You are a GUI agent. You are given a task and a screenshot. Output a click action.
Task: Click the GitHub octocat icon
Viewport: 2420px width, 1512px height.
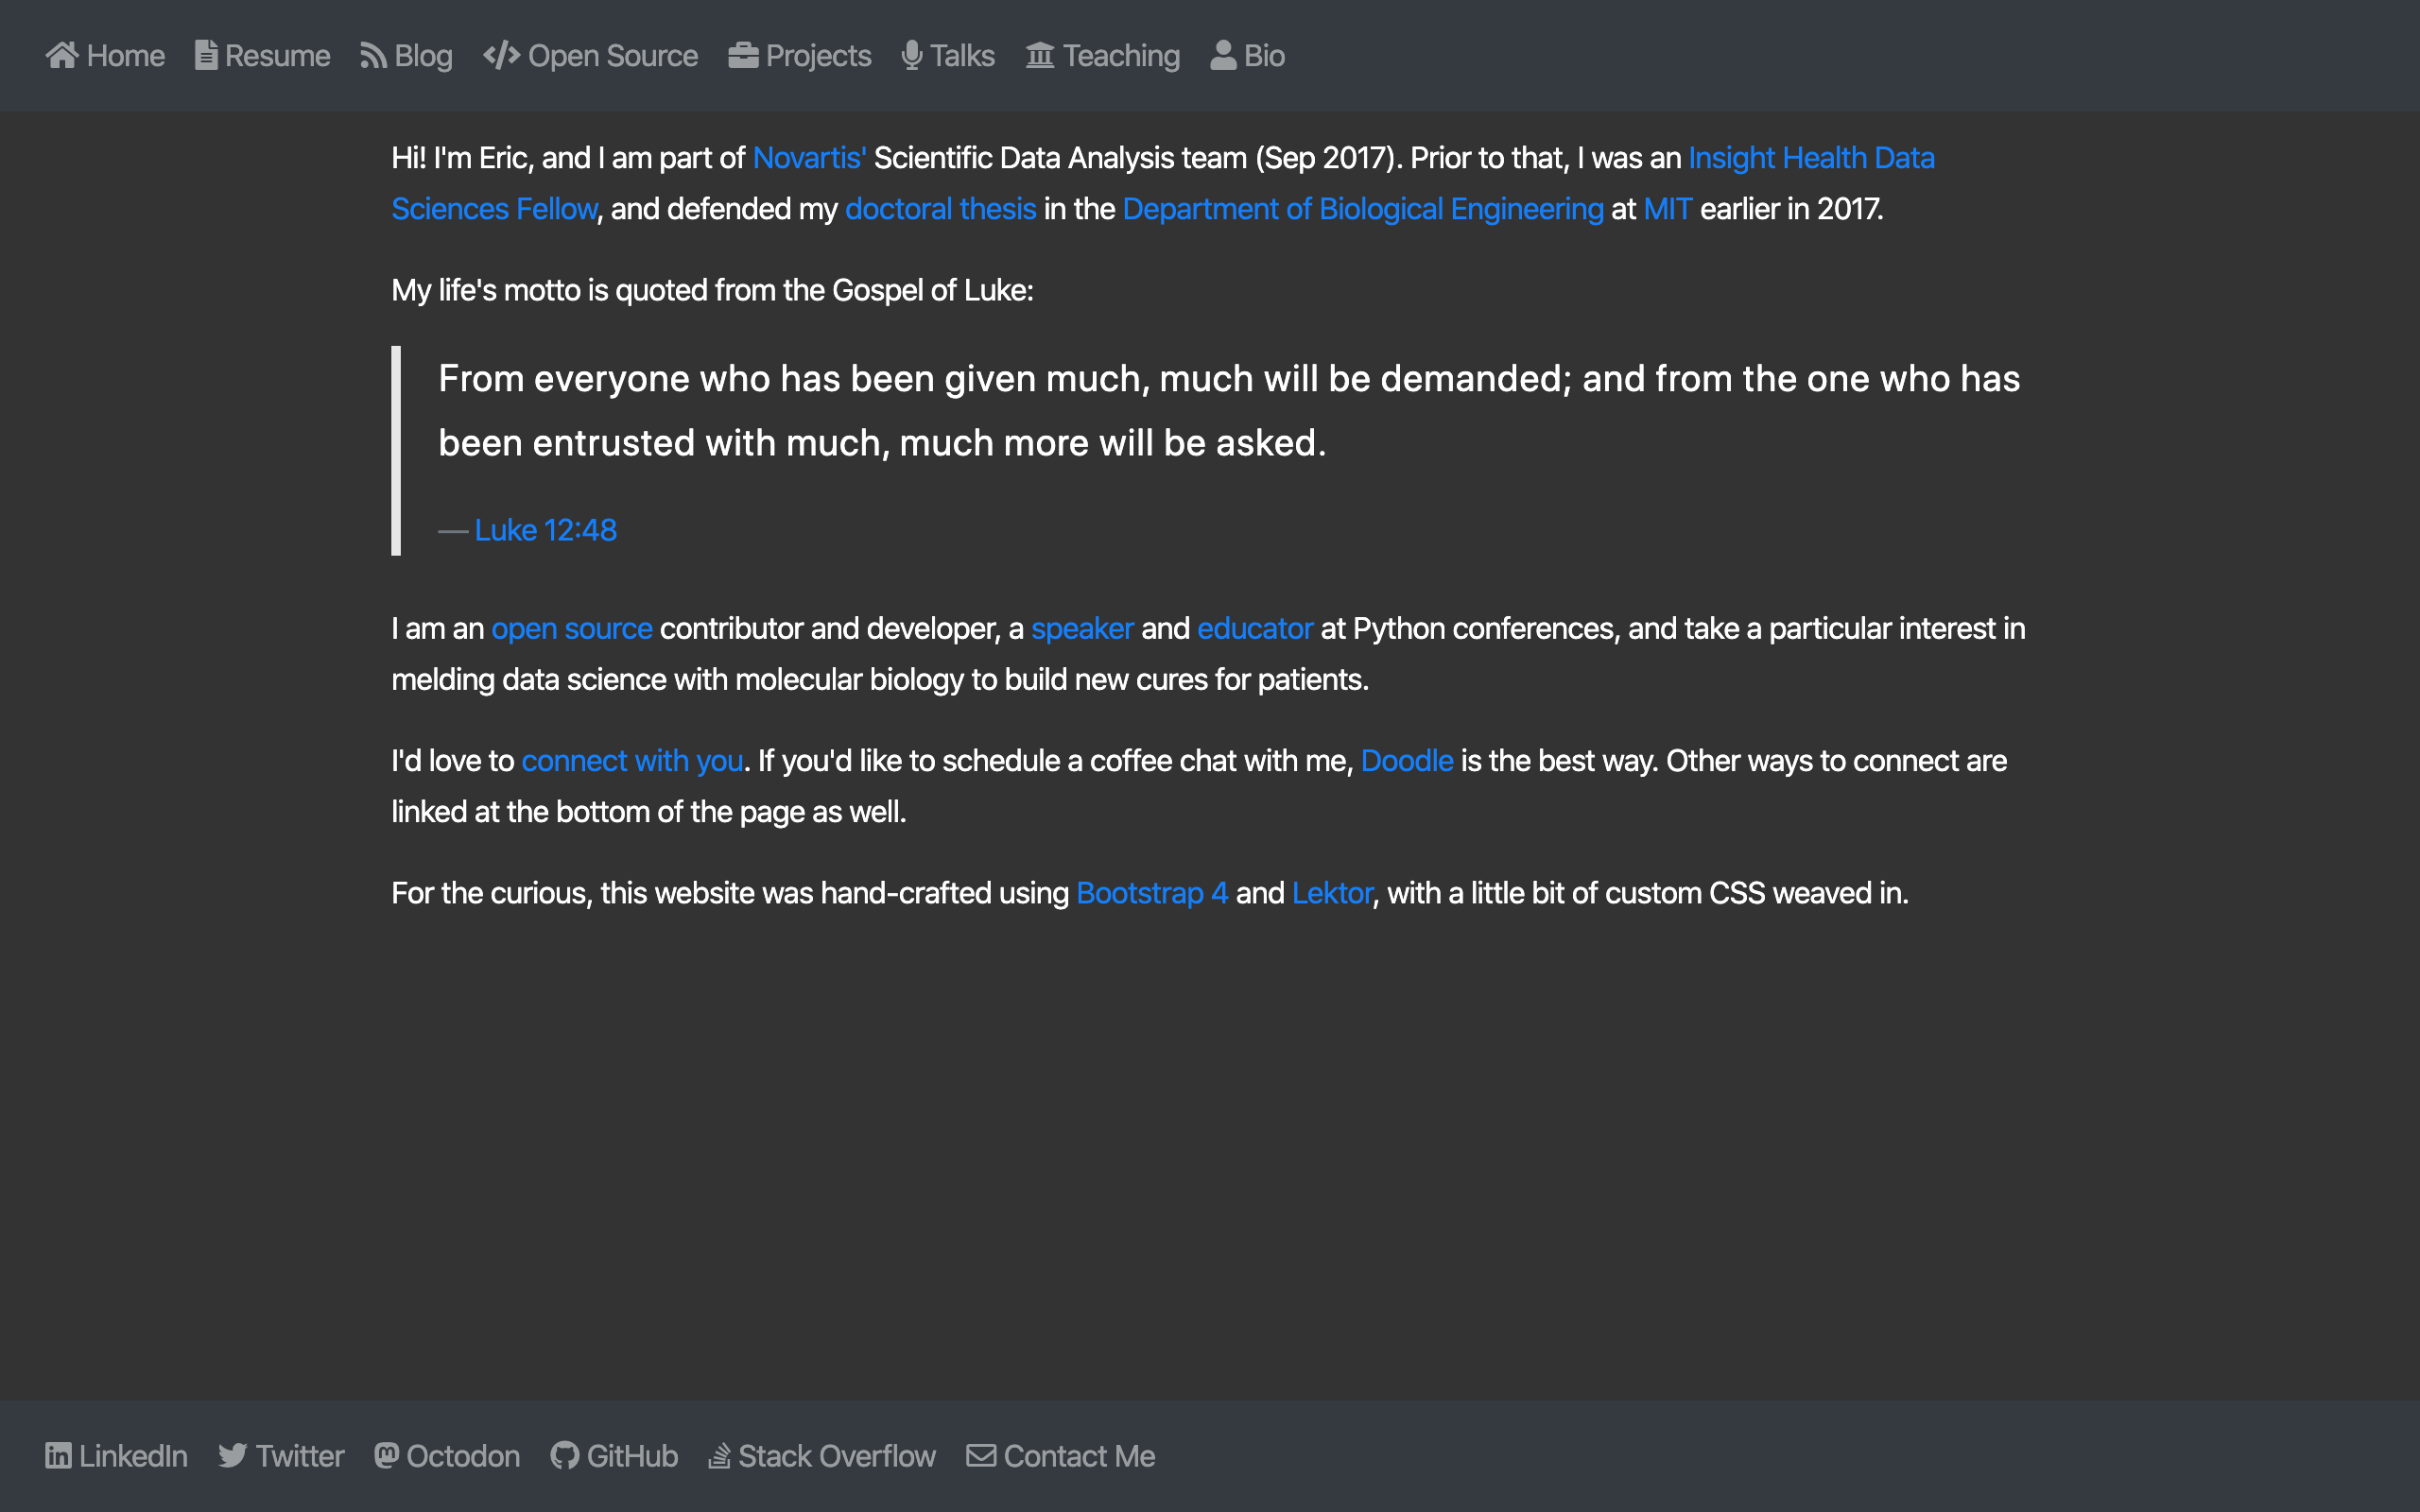564,1455
